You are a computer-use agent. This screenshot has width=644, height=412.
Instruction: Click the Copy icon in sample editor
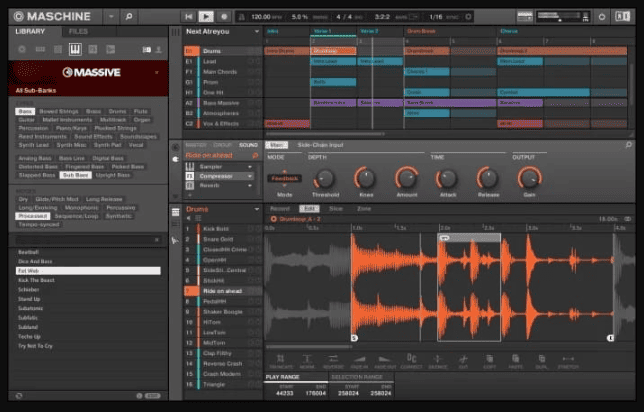(x=490, y=361)
